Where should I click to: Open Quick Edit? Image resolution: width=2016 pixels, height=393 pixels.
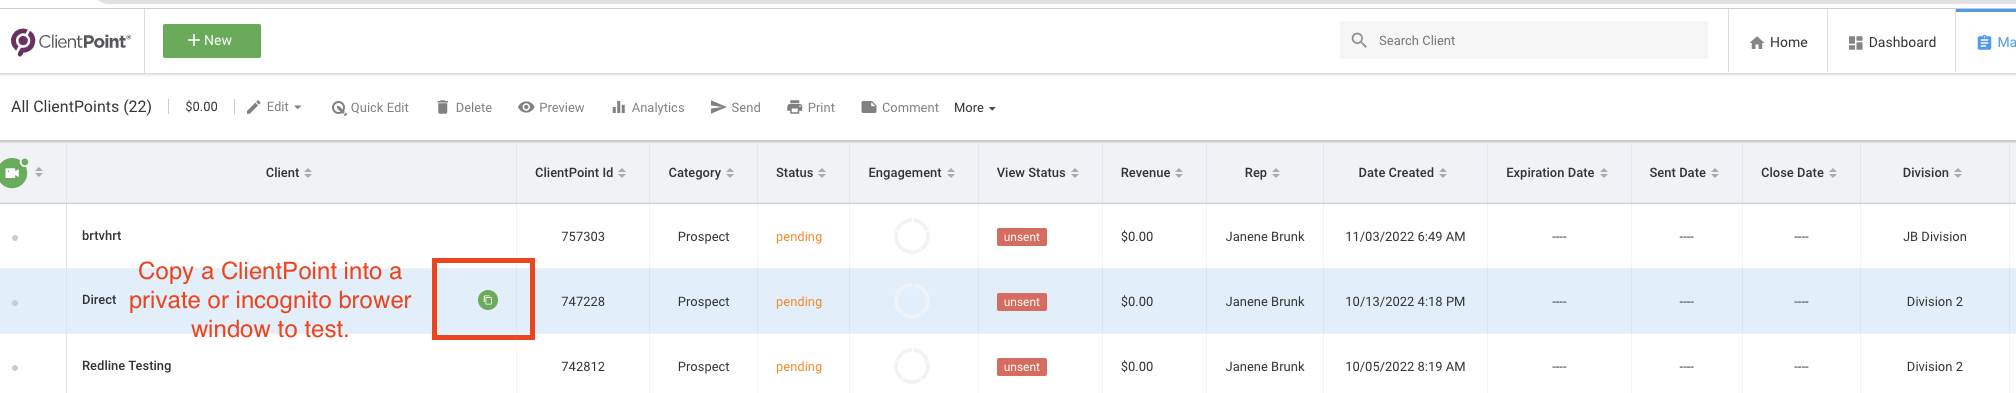[x=370, y=107]
